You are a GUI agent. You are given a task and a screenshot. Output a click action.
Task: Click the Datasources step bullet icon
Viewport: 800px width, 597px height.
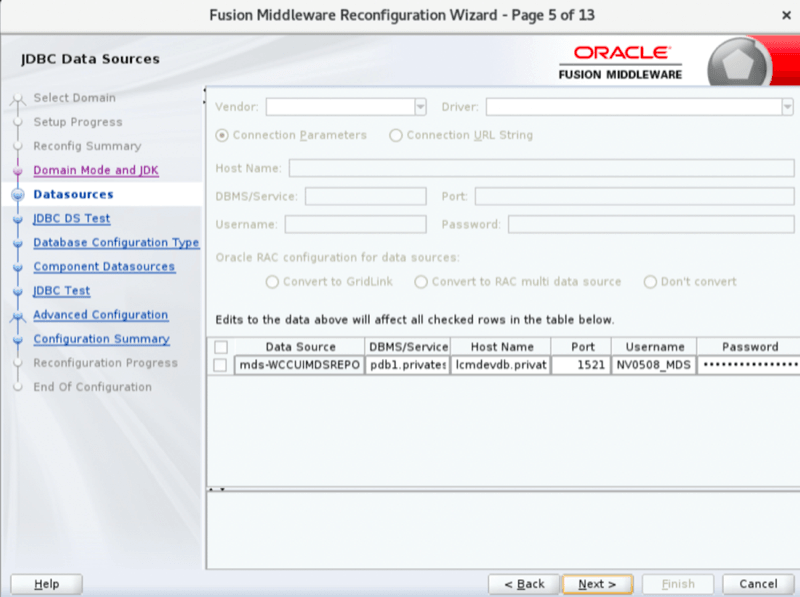(18, 194)
